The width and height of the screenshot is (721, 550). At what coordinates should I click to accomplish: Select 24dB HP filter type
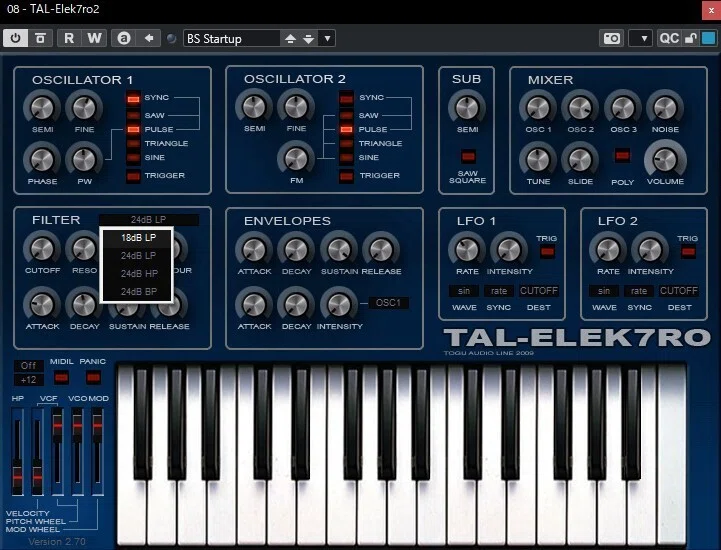click(137, 274)
